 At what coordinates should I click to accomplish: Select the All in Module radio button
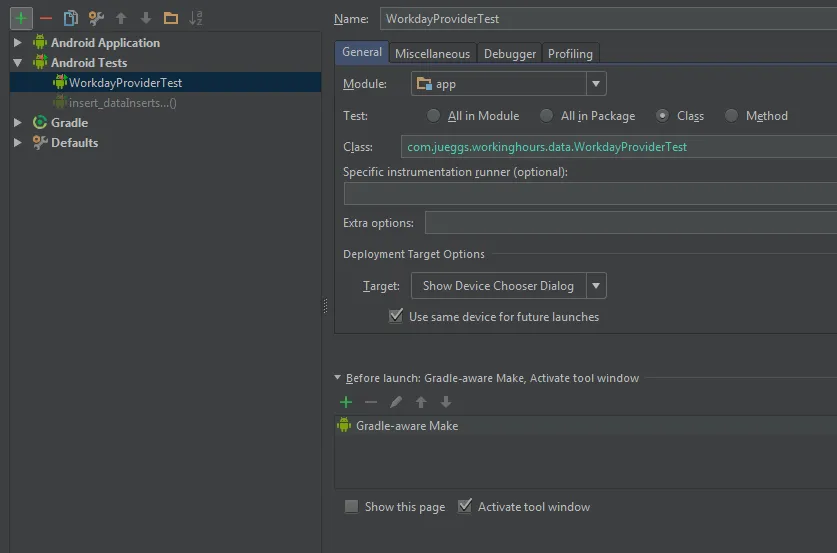pos(433,115)
